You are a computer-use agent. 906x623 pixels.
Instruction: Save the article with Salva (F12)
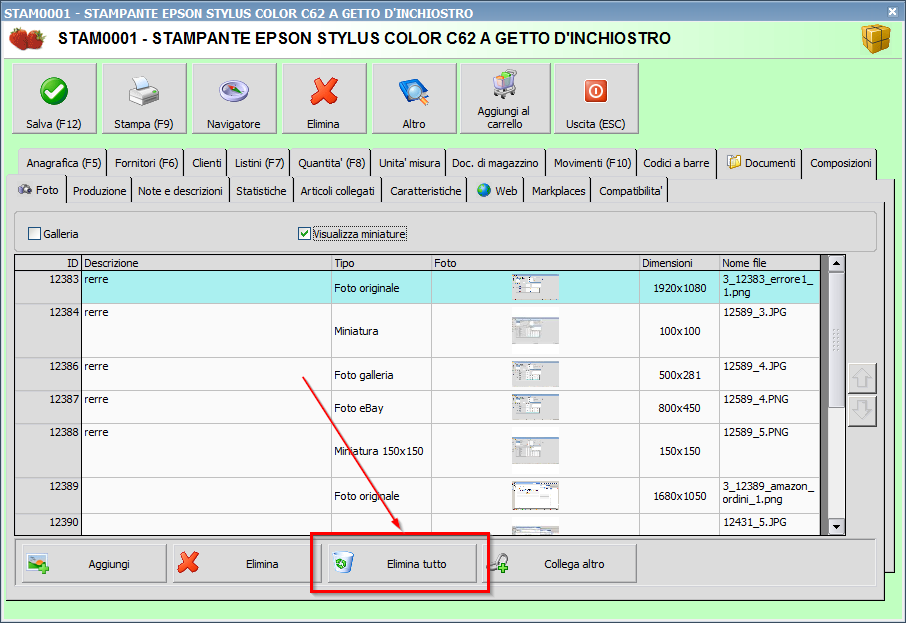click(x=54, y=99)
